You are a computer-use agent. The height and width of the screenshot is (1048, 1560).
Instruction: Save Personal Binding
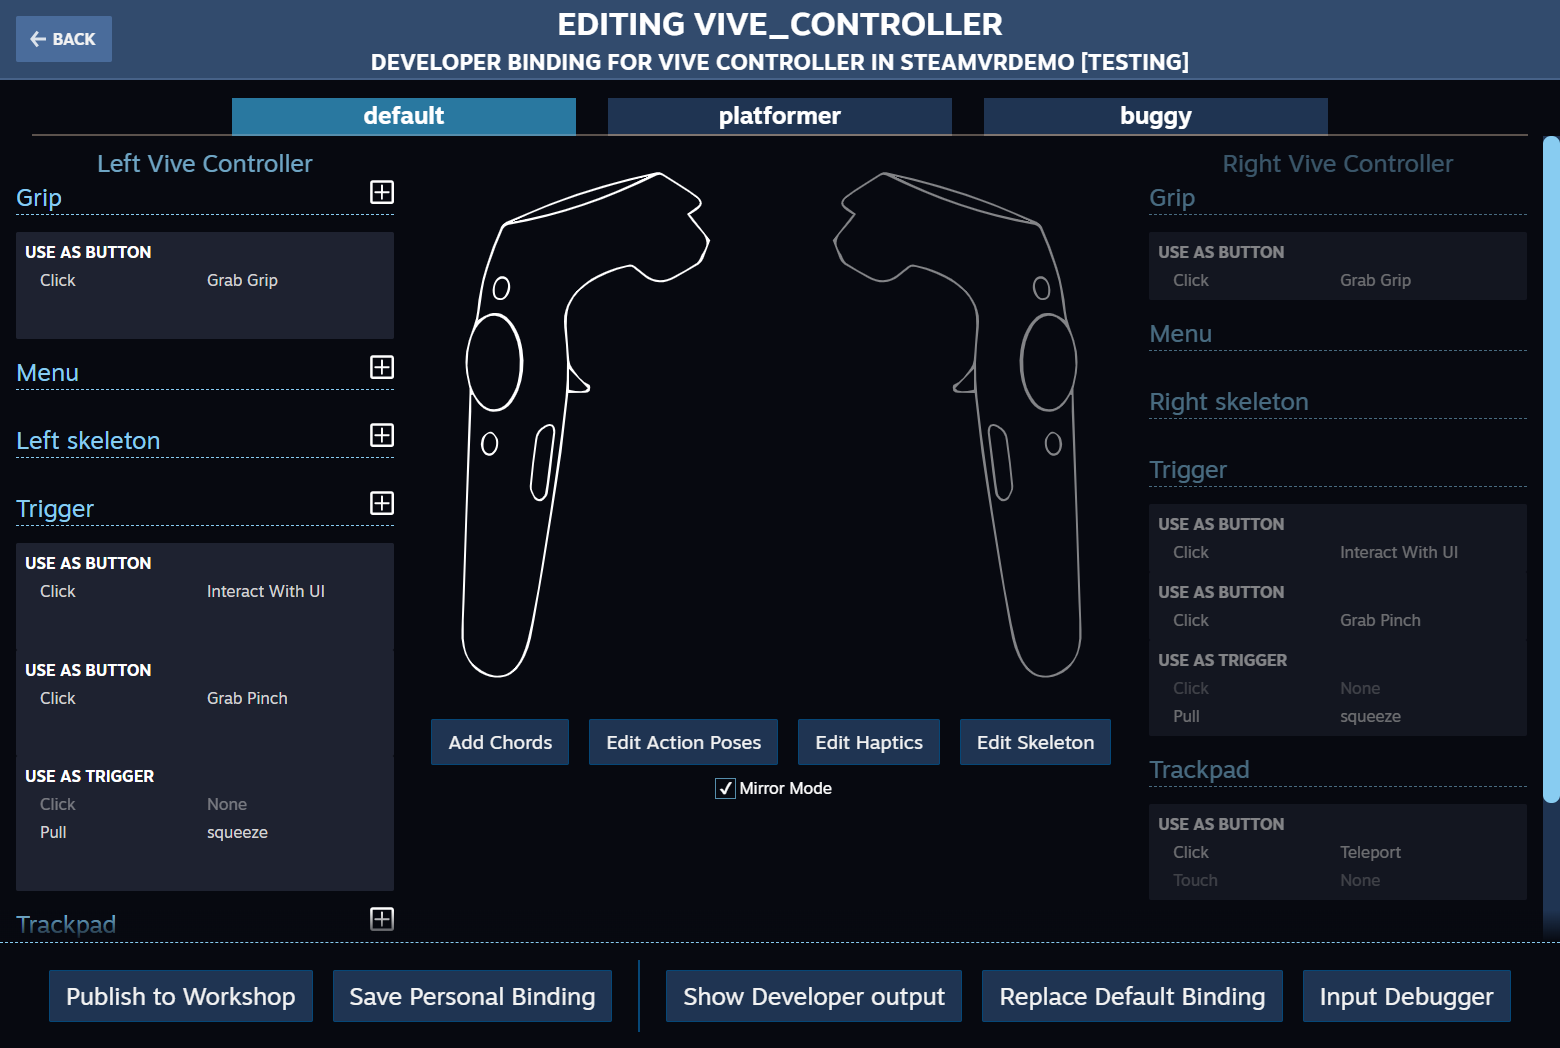[472, 996]
